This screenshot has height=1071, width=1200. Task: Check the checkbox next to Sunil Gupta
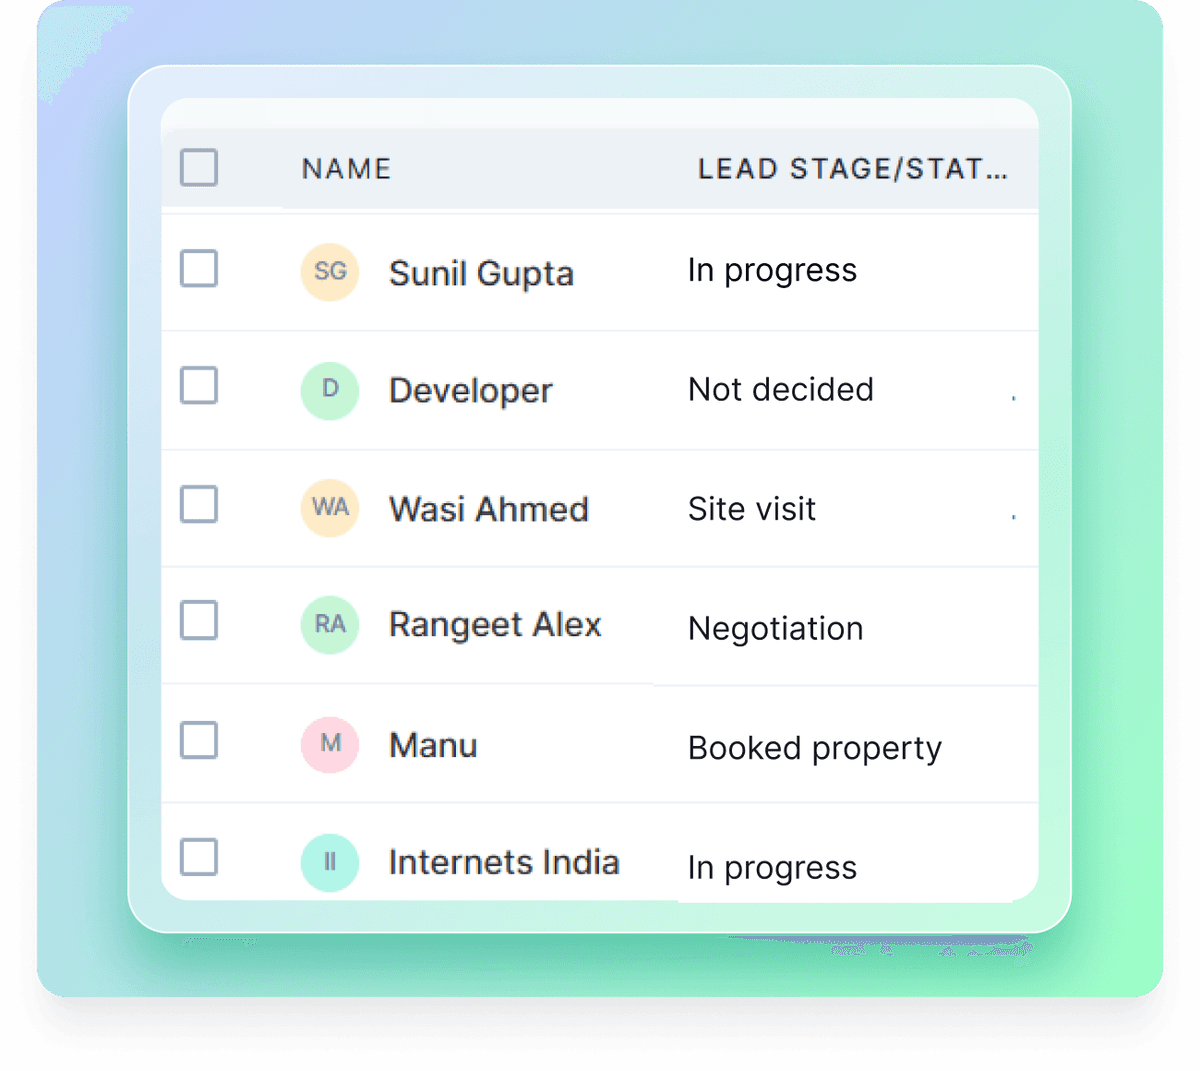tap(198, 268)
